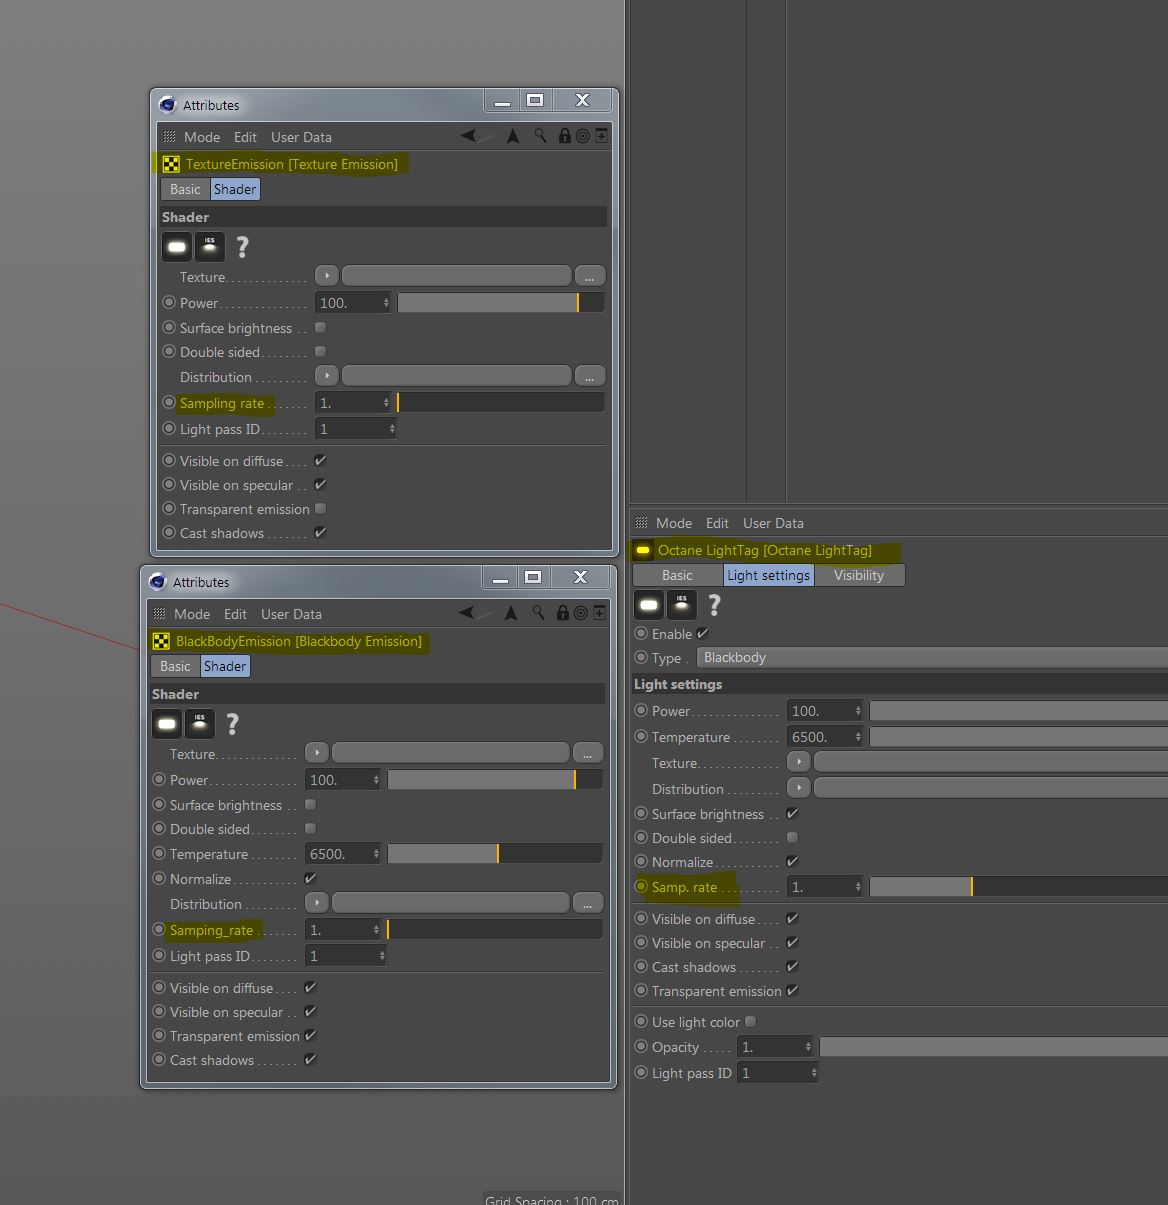Select area light preset icon in Octane LightTag panel
This screenshot has width=1168, height=1205.
point(649,605)
